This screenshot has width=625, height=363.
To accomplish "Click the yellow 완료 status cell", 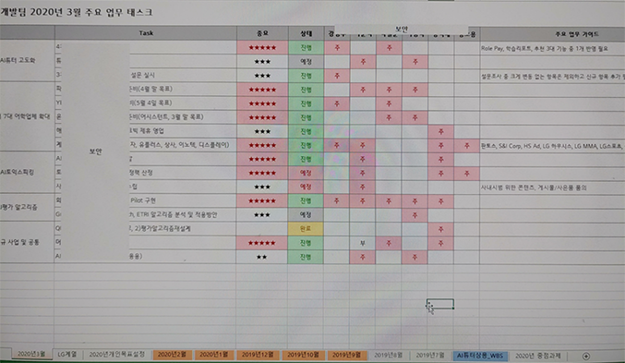I will pyautogui.click(x=305, y=229).
